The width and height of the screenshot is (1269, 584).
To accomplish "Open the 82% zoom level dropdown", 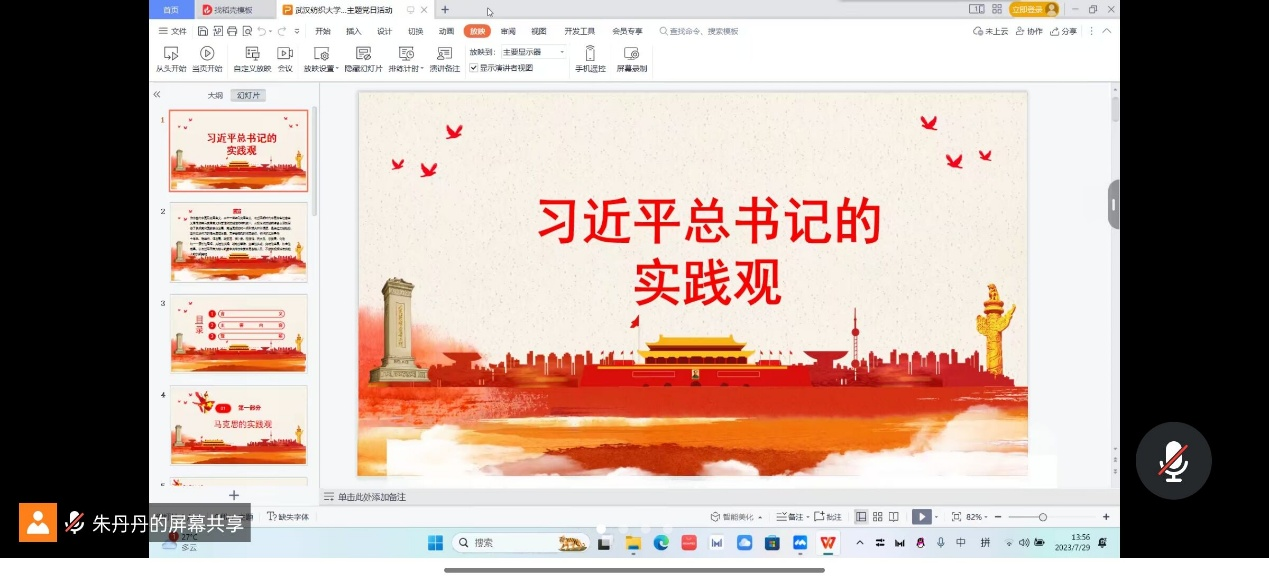I will pos(977,516).
